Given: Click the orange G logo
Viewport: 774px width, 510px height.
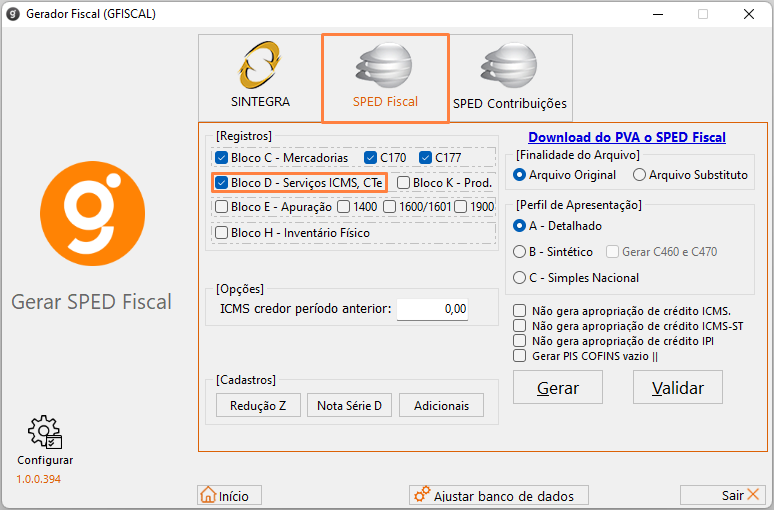Looking at the screenshot, I should coord(92,213).
